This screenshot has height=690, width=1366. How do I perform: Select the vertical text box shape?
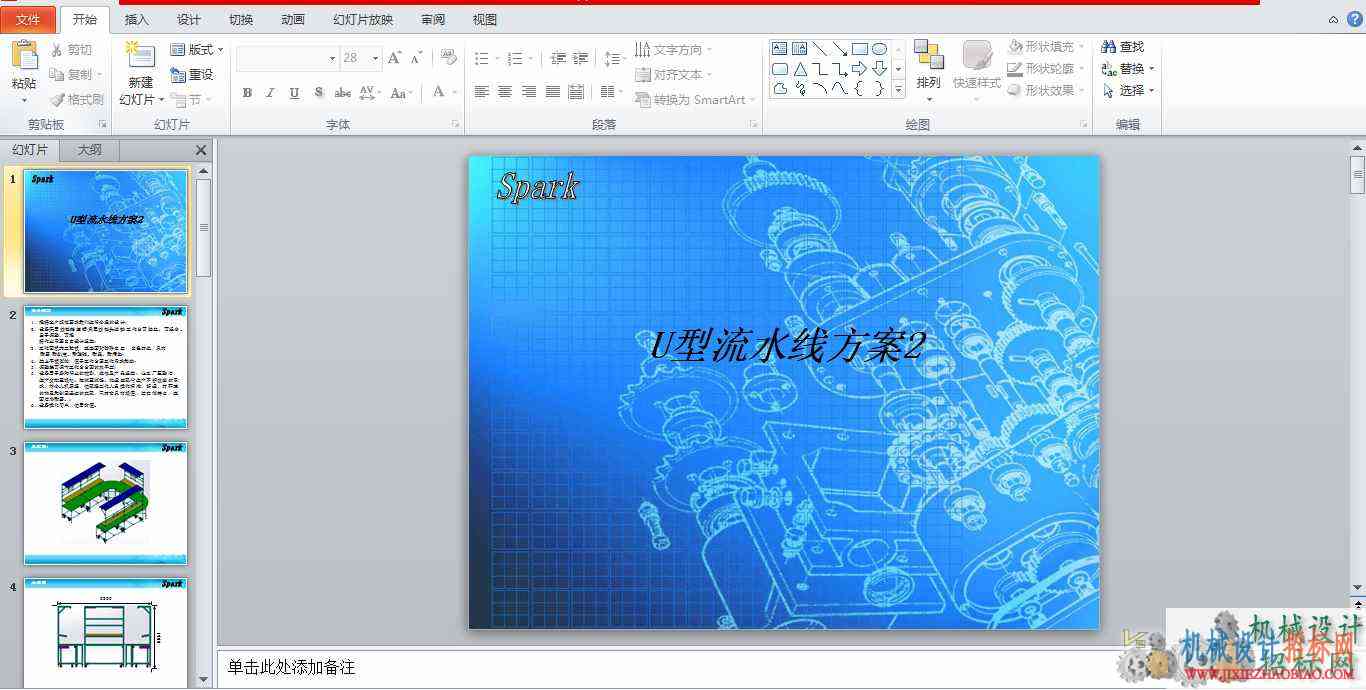pyautogui.click(x=799, y=48)
